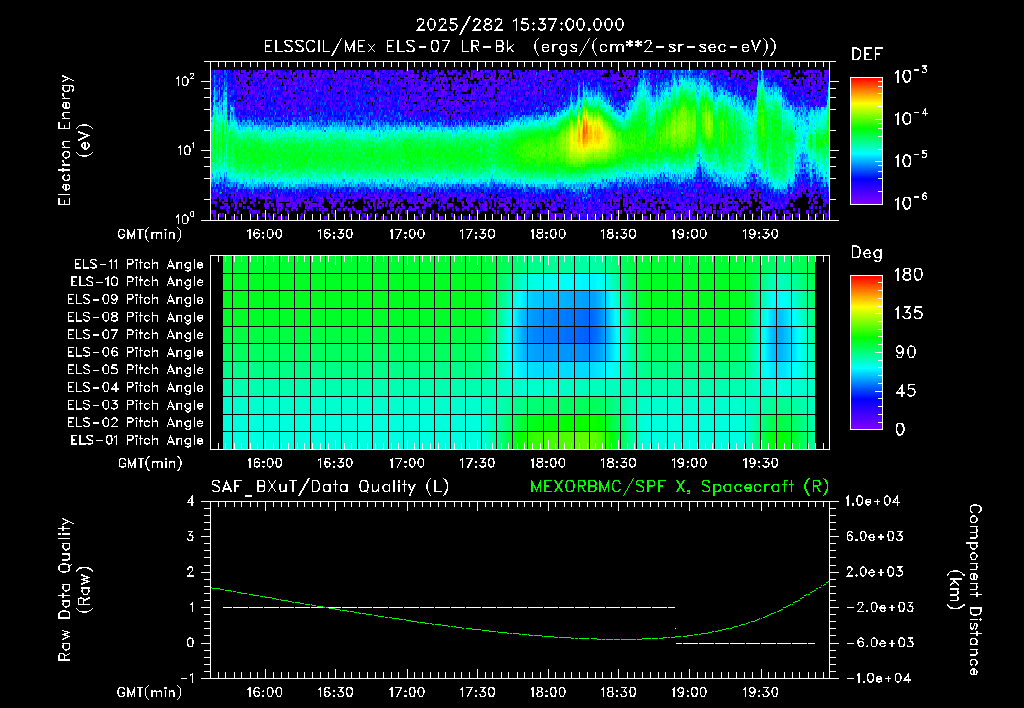
Task: Click the 16:30 tick under the pitch angle panel
Action: point(335,463)
